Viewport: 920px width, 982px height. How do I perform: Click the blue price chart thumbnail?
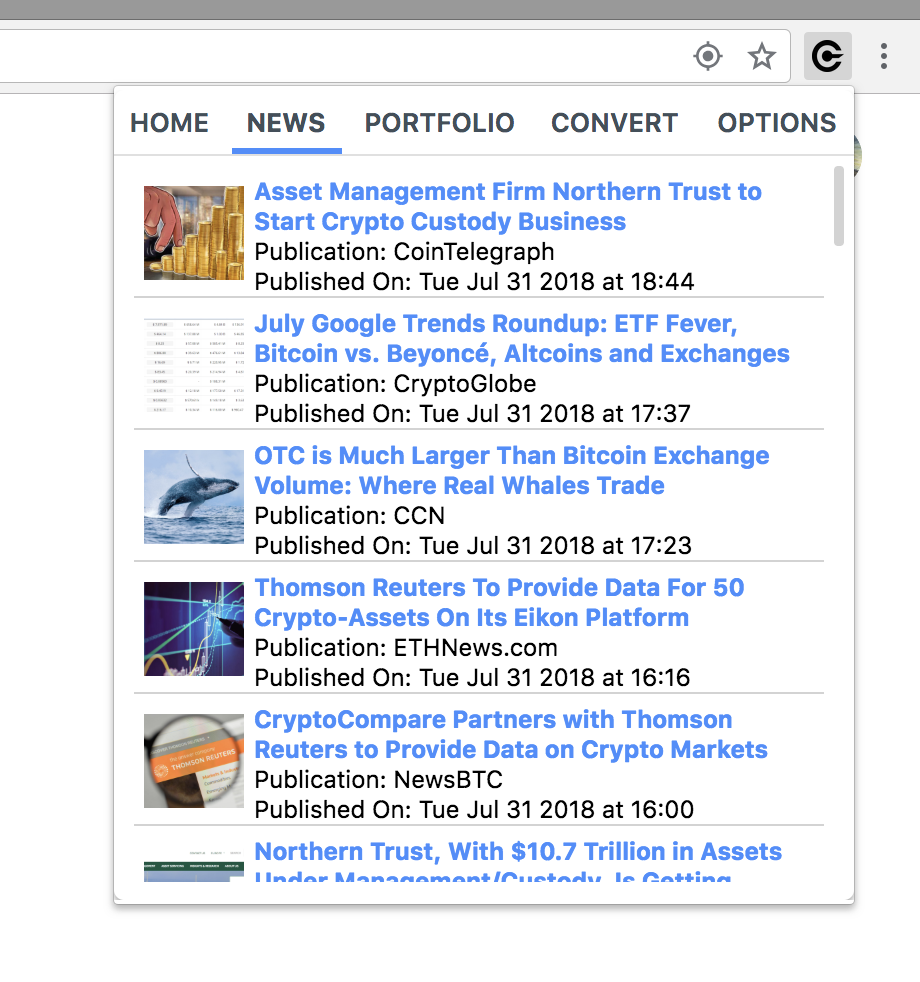pyautogui.click(x=192, y=629)
